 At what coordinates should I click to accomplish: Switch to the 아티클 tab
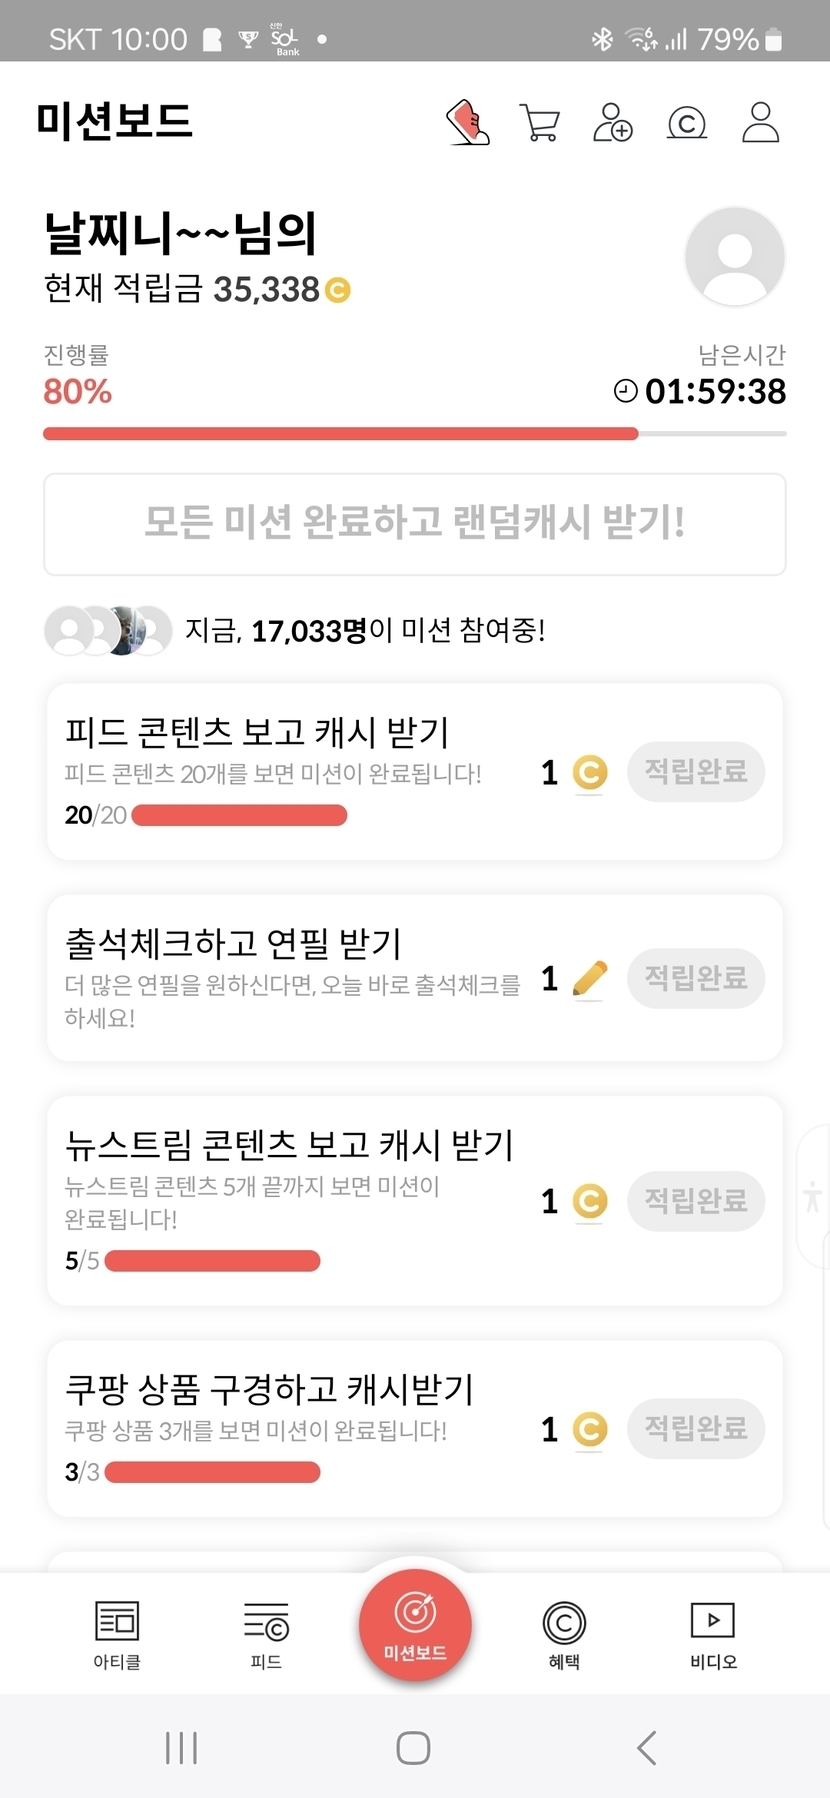tap(117, 1634)
